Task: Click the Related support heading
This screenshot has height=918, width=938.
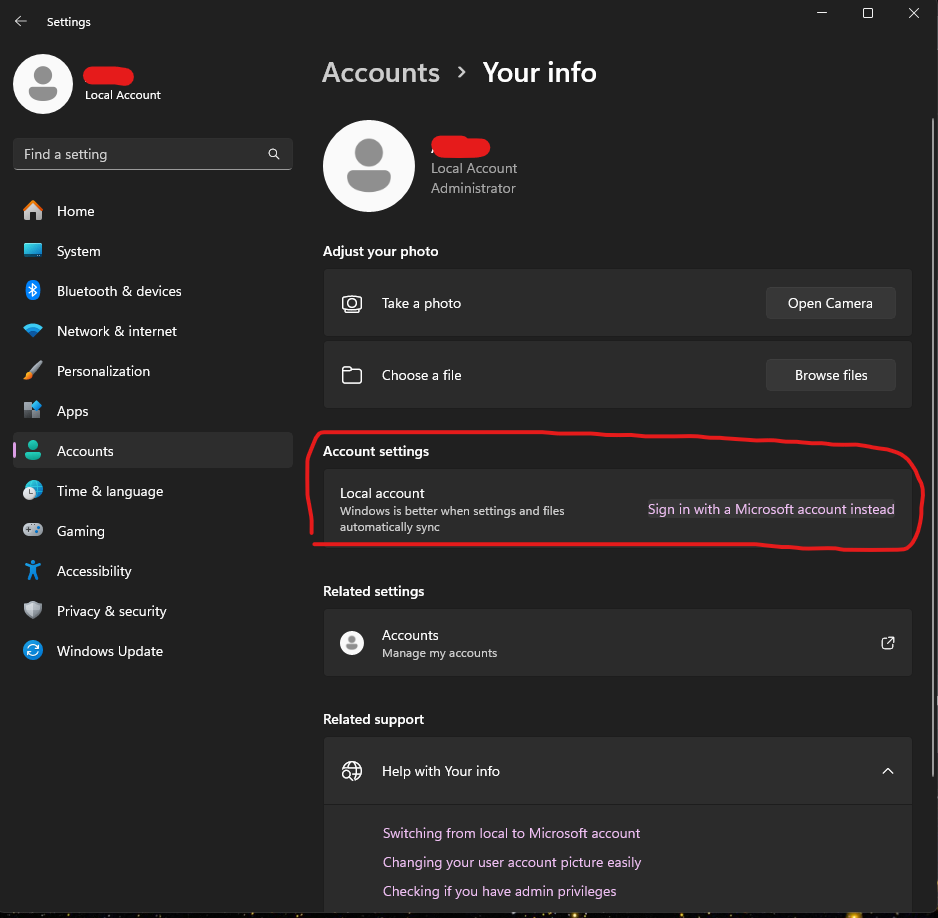Action: [373, 719]
